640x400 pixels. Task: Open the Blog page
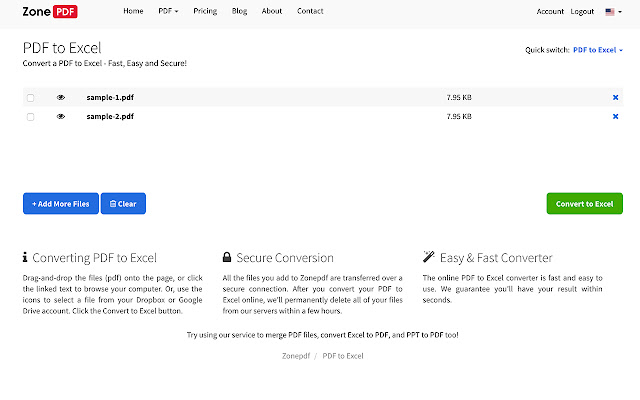coord(239,11)
